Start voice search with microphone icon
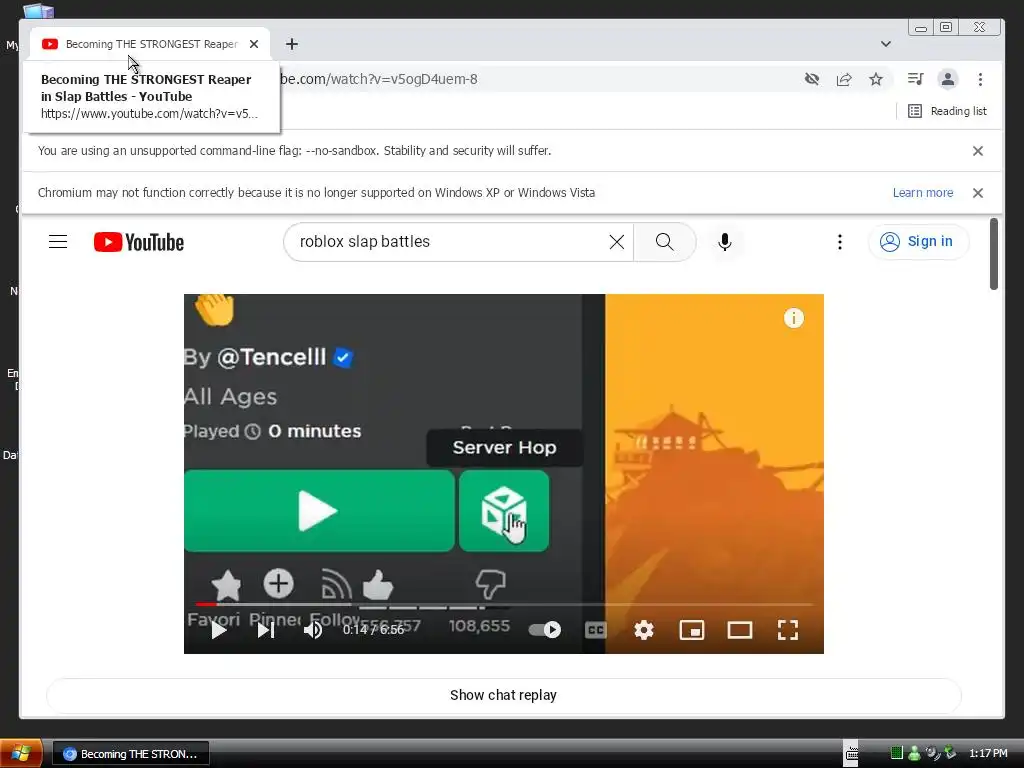Viewport: 1024px width, 768px height. (x=724, y=242)
